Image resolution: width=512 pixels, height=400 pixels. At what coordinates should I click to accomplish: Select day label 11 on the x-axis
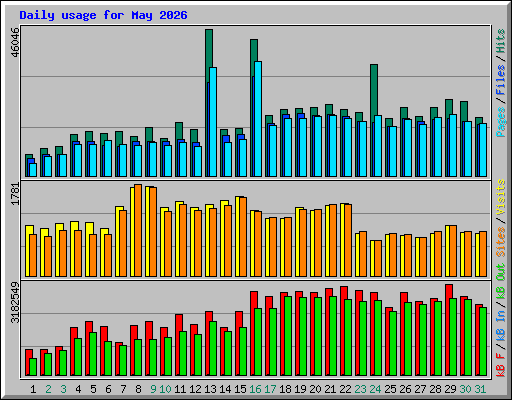(x=180, y=389)
